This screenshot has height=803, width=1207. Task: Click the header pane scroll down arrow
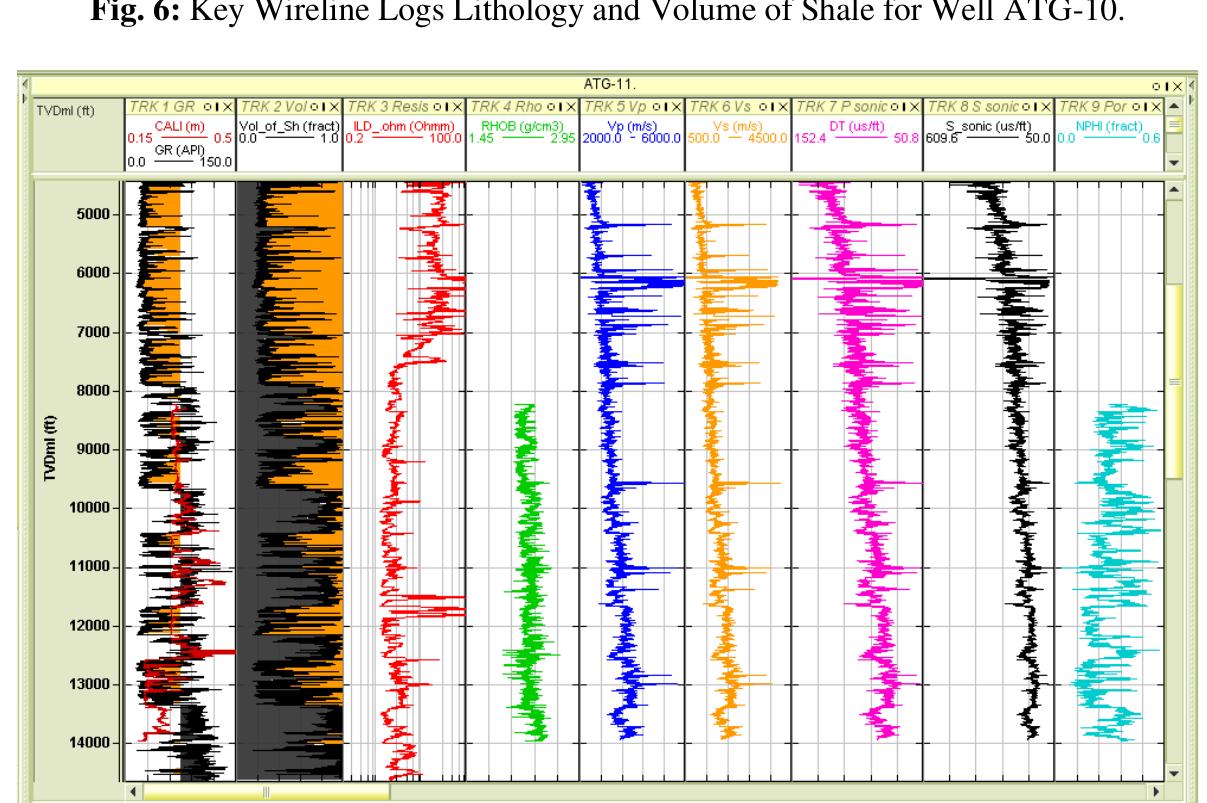pos(1174,161)
